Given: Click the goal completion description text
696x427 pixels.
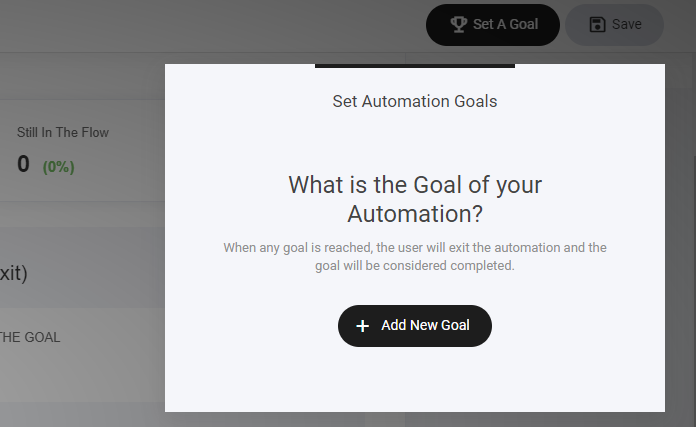Looking at the screenshot, I should [x=414, y=257].
